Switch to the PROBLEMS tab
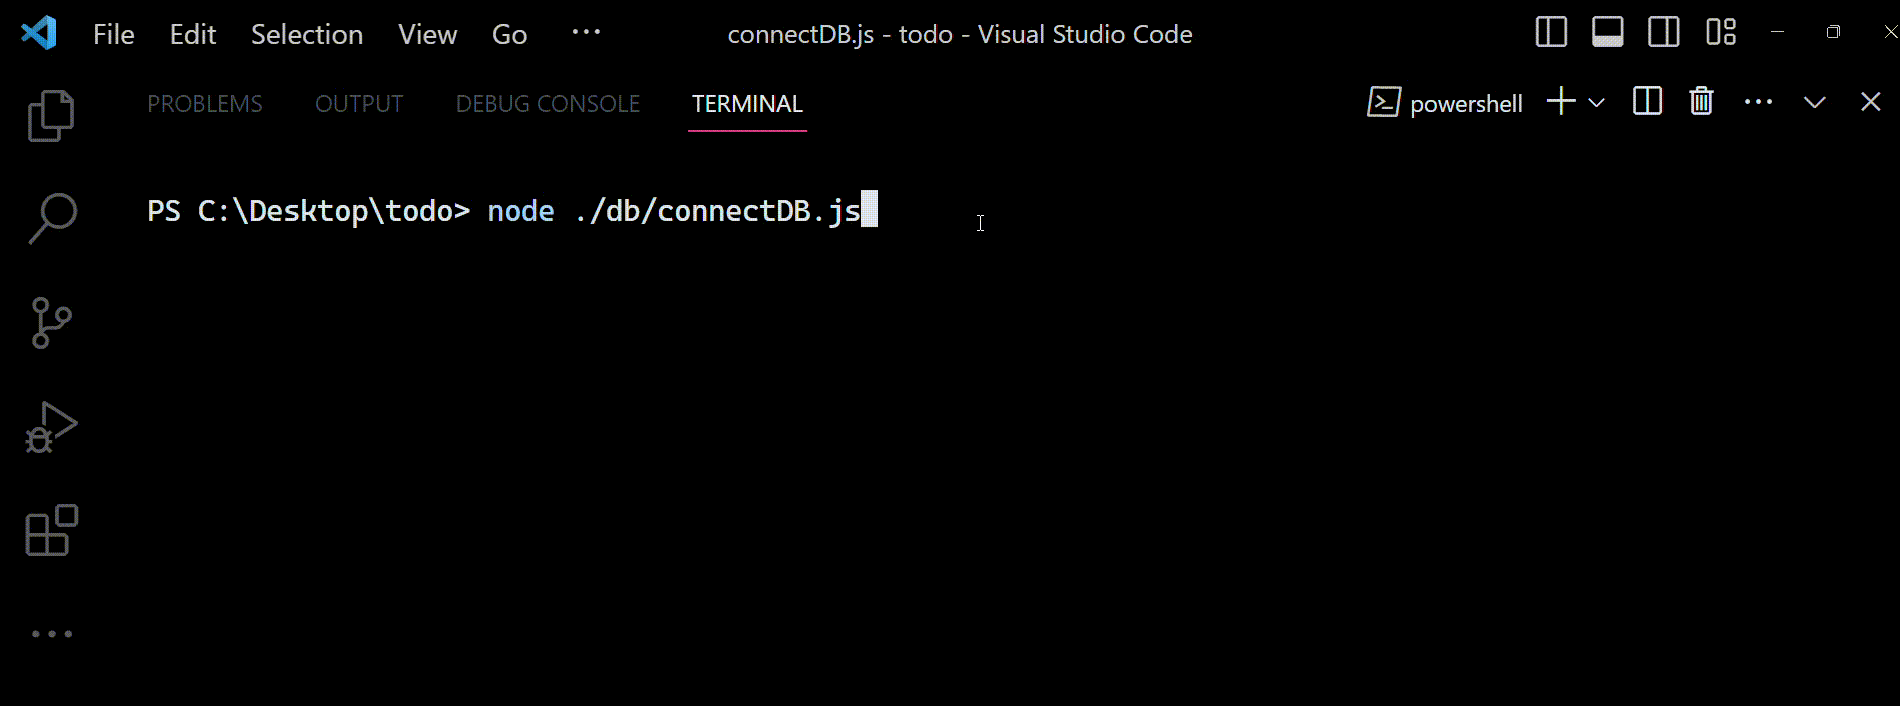This screenshot has width=1900, height=706. tap(205, 103)
